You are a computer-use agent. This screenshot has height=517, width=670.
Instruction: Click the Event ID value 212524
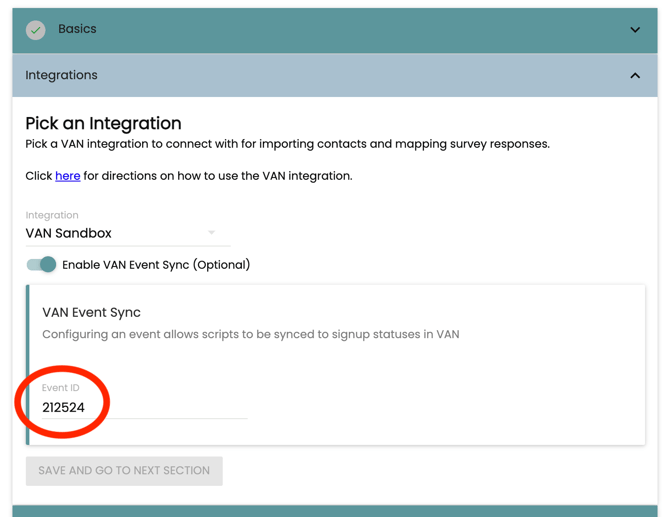pos(64,408)
